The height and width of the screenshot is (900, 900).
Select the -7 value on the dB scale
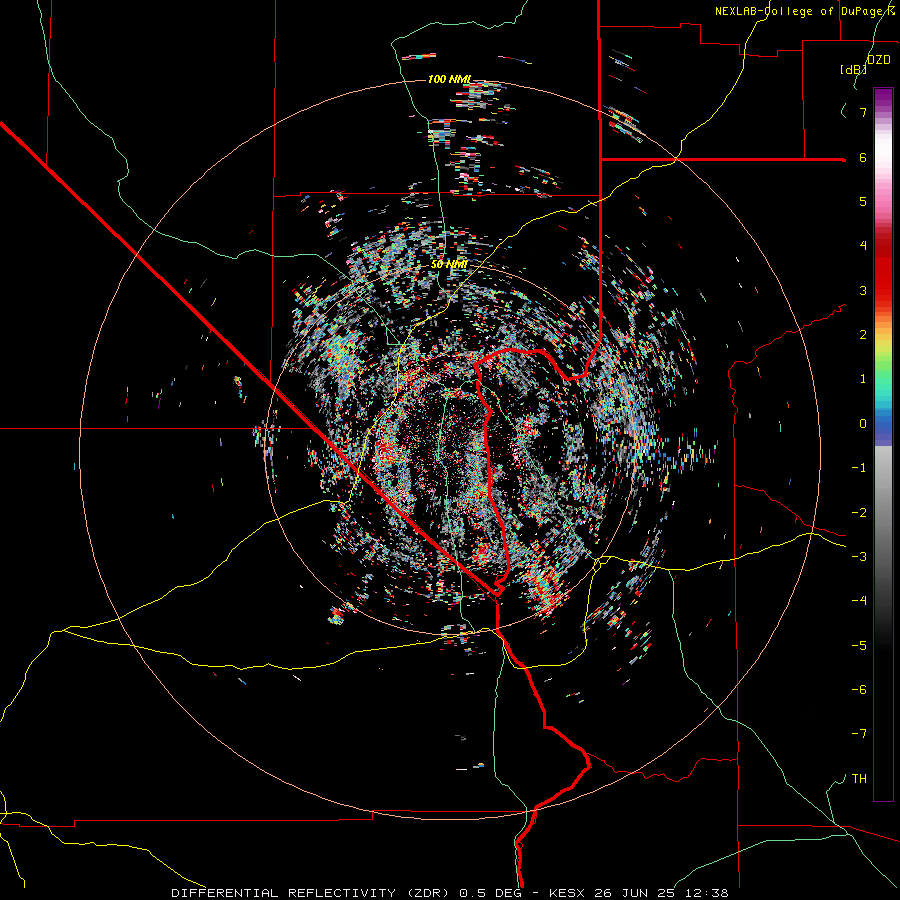(859, 734)
